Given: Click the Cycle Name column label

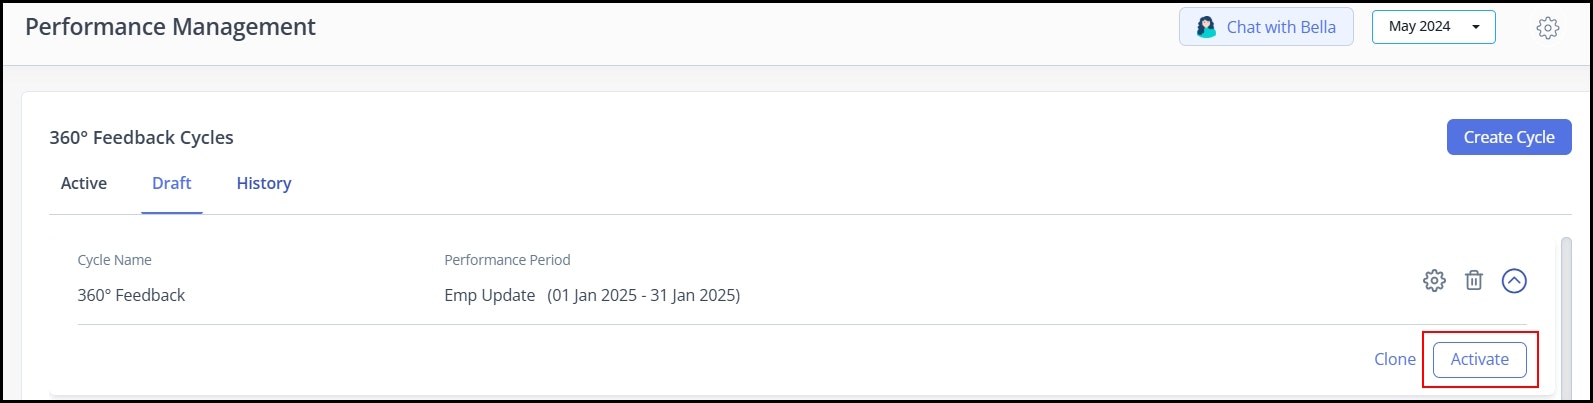Looking at the screenshot, I should [x=114, y=260].
